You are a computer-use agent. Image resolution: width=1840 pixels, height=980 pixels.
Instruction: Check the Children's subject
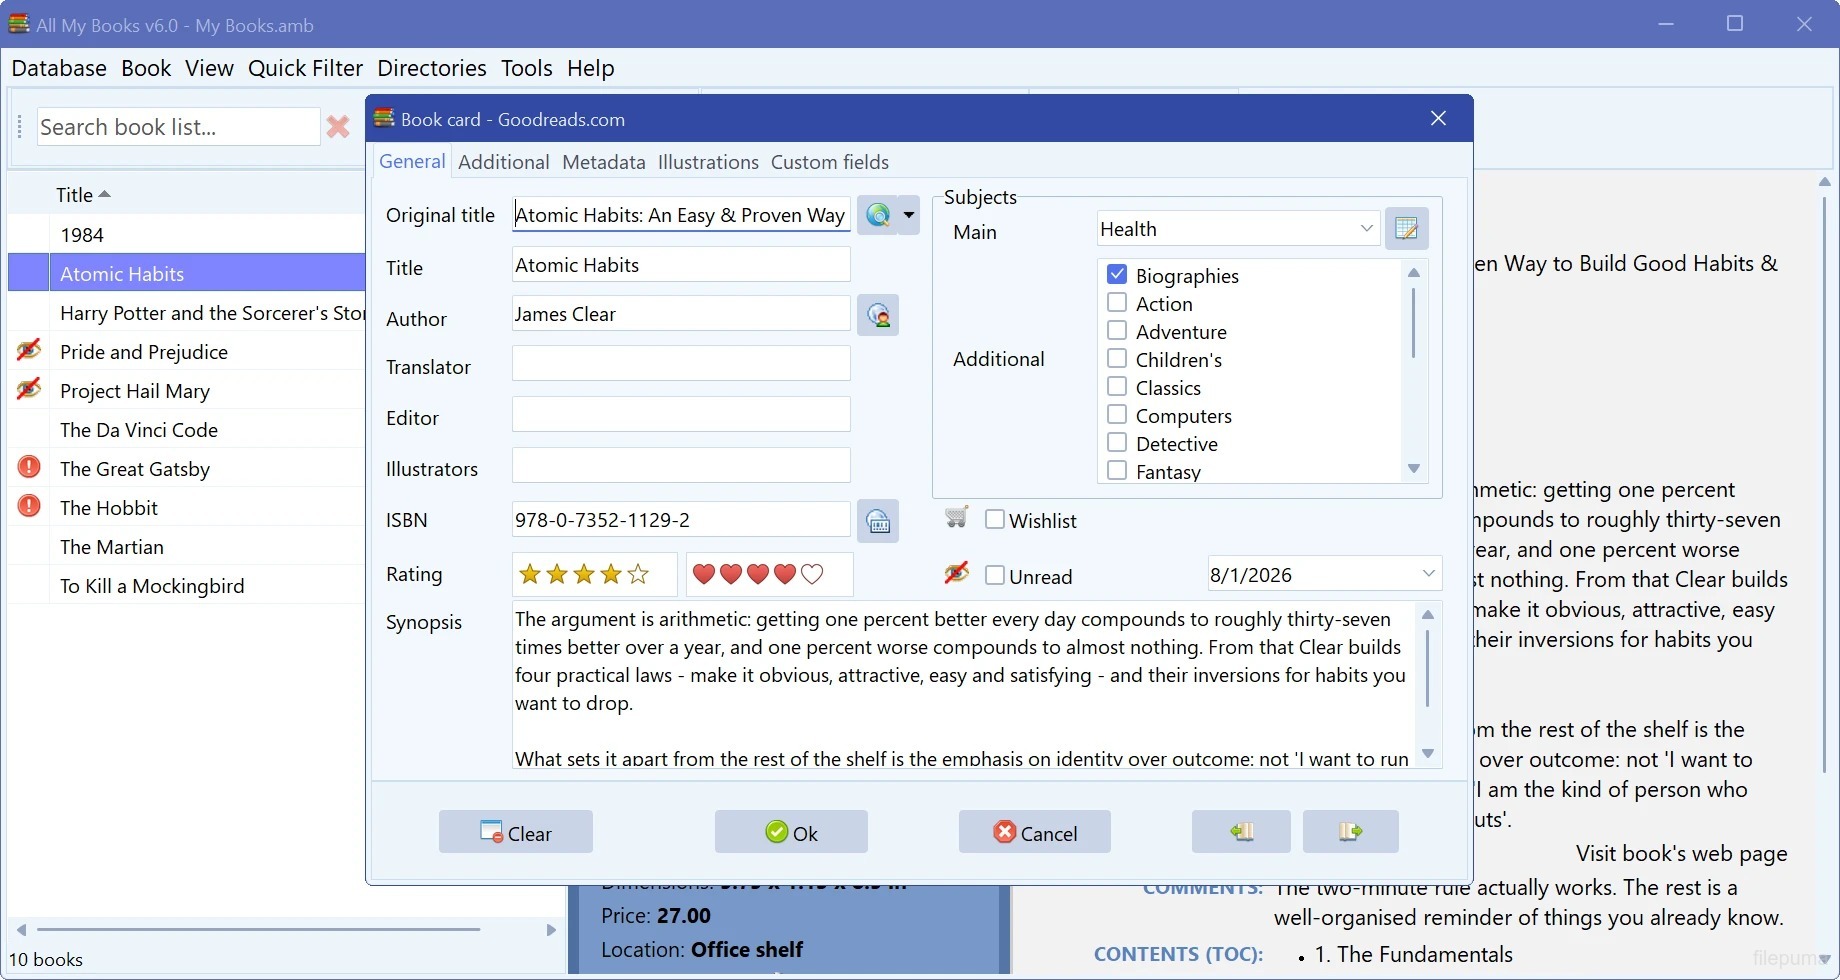[1117, 358]
